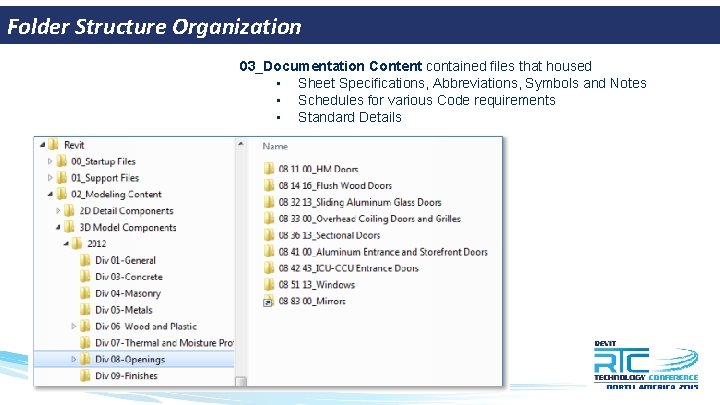Click the 2012 folder icon
The image size is (720, 405).
pos(77,243)
